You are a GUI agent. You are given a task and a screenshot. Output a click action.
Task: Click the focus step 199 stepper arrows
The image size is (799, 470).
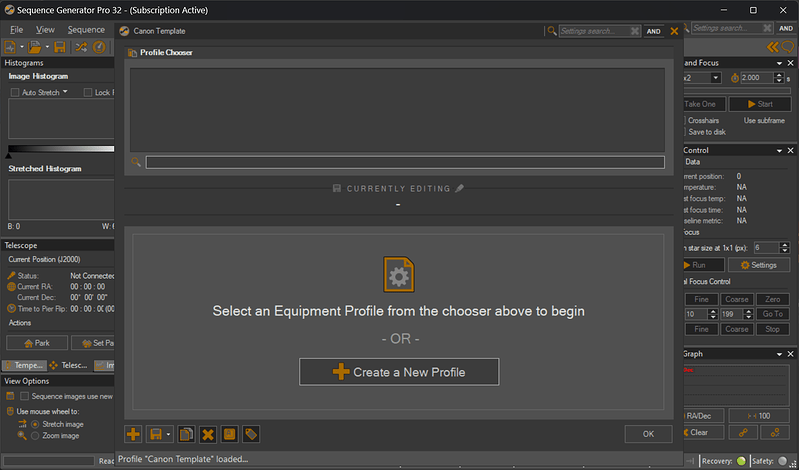tap(748, 314)
